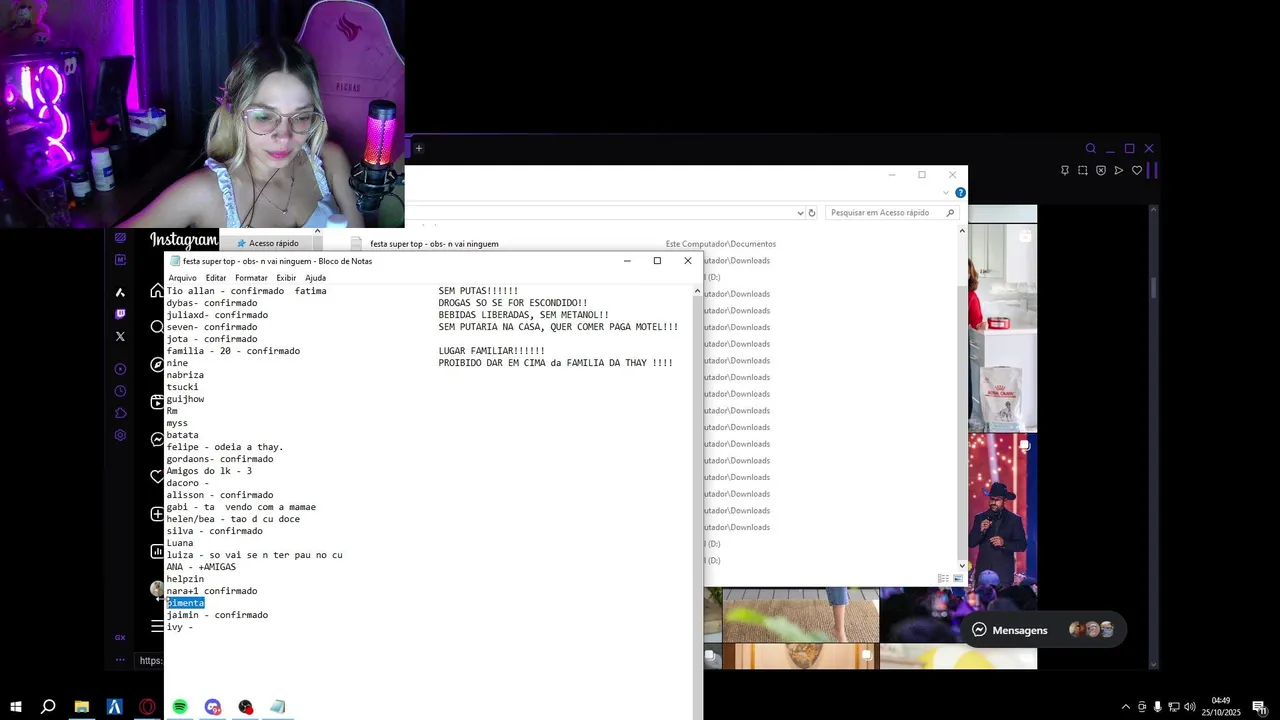The width and height of the screenshot is (1280, 720).
Task: Open Instagram Messages heart notifications icon
Action: click(157, 477)
